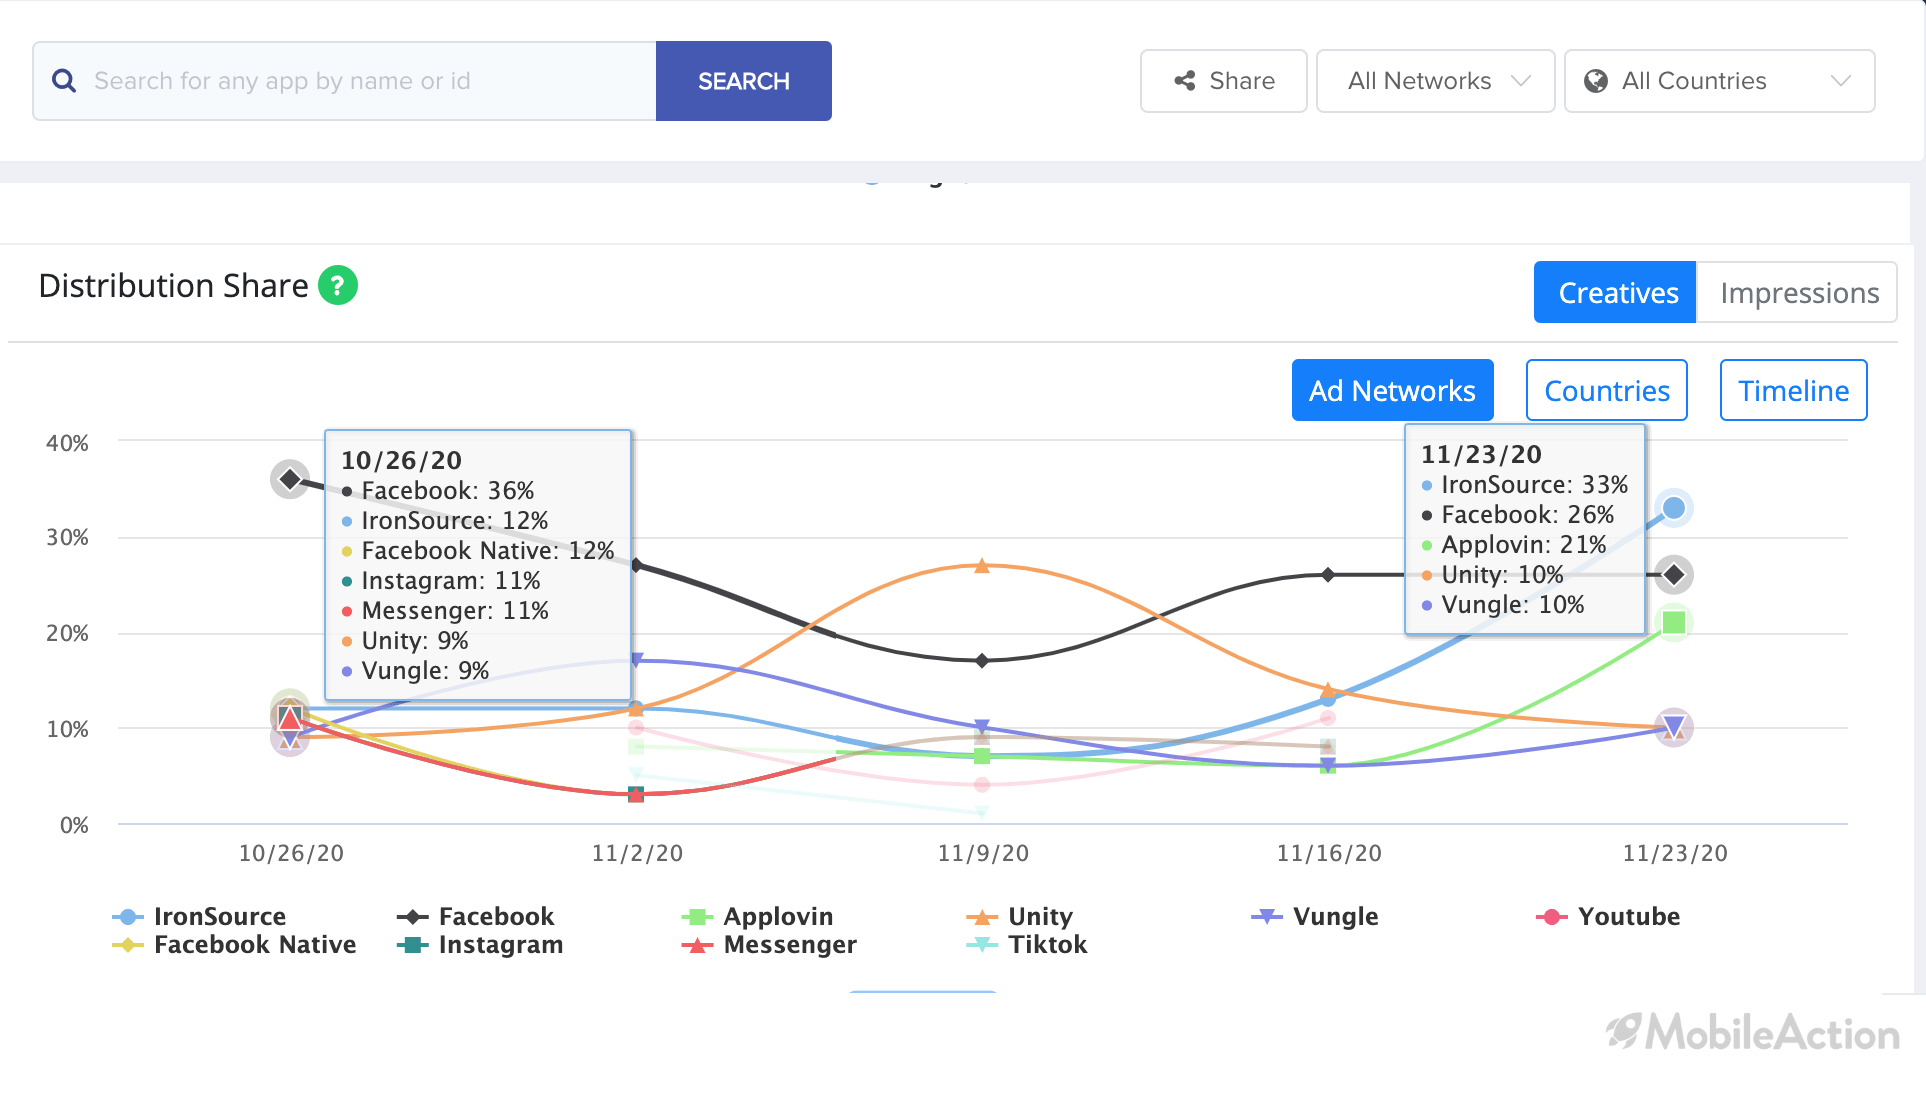Open the green Distribution Share help icon

coord(338,285)
